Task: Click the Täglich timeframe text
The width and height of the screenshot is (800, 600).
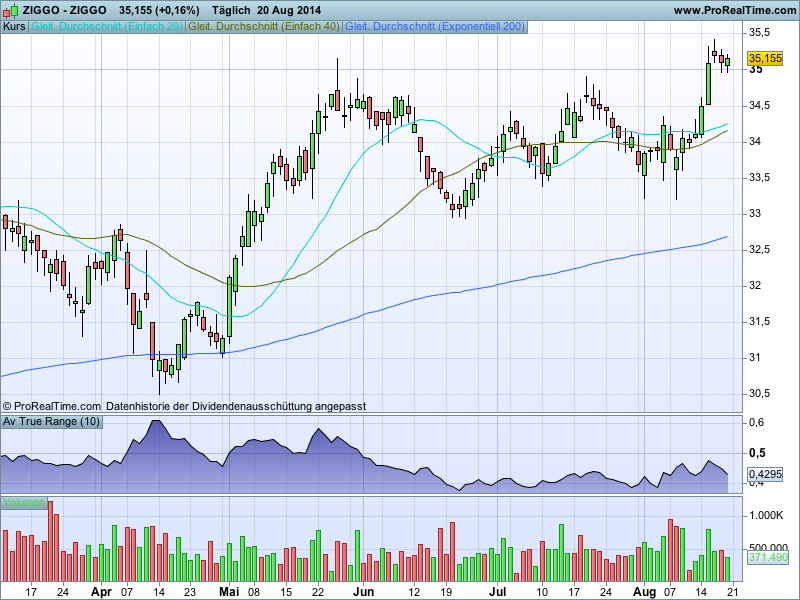Action: pyautogui.click(x=231, y=10)
